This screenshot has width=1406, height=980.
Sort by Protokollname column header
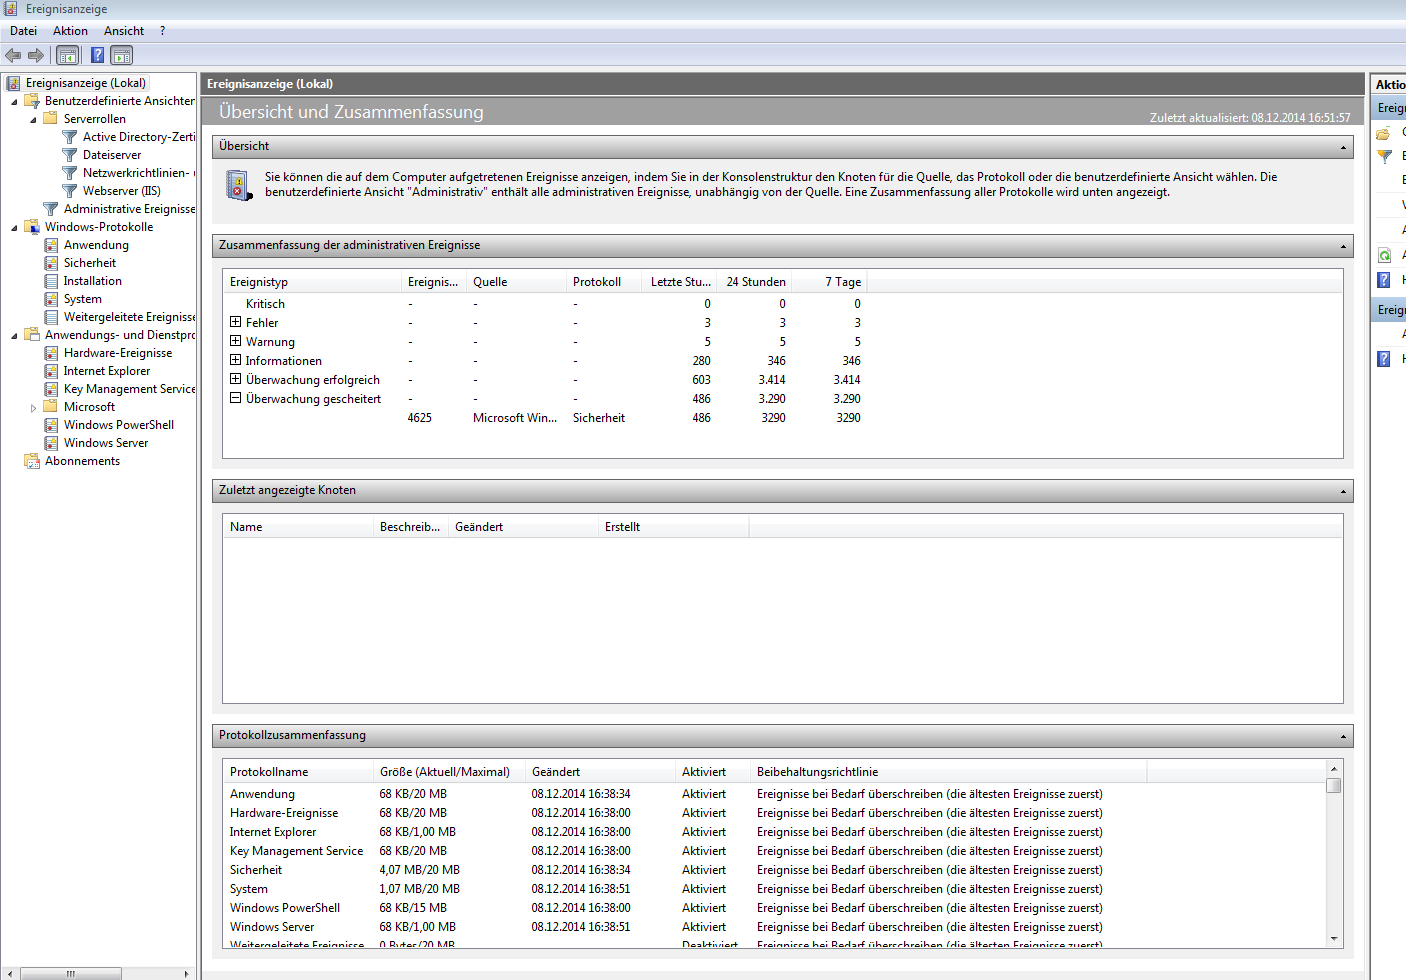[x=297, y=772]
